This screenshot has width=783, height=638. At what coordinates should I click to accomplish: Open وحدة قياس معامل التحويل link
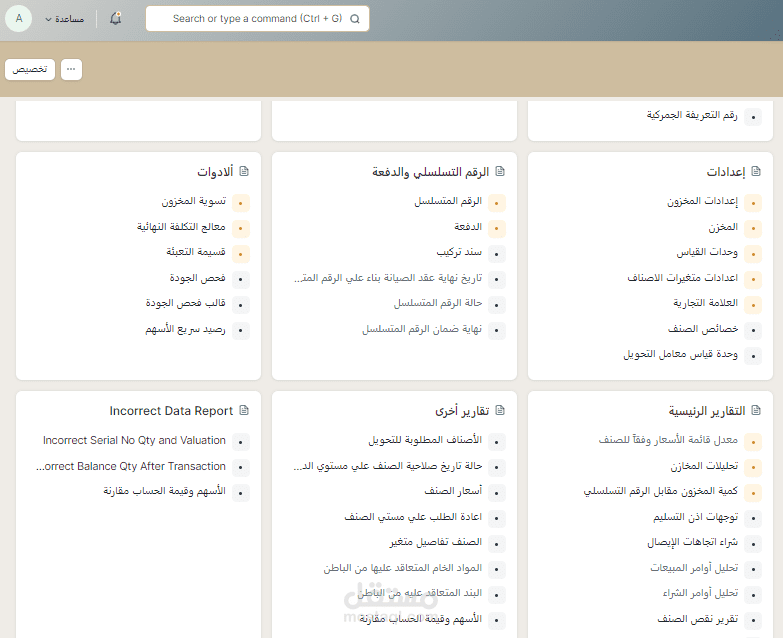coord(681,354)
